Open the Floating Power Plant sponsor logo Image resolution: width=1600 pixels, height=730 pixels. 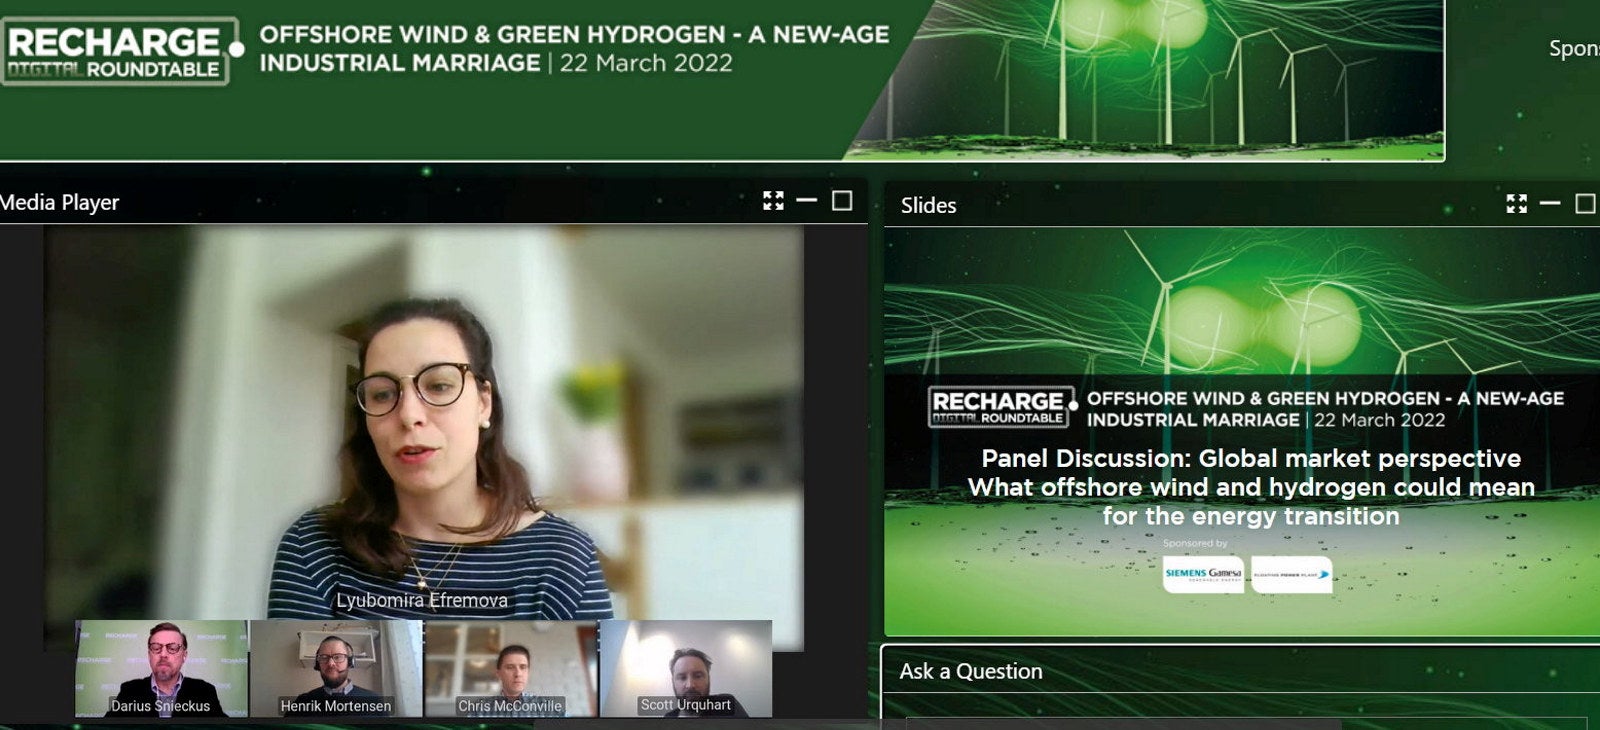pos(1291,574)
